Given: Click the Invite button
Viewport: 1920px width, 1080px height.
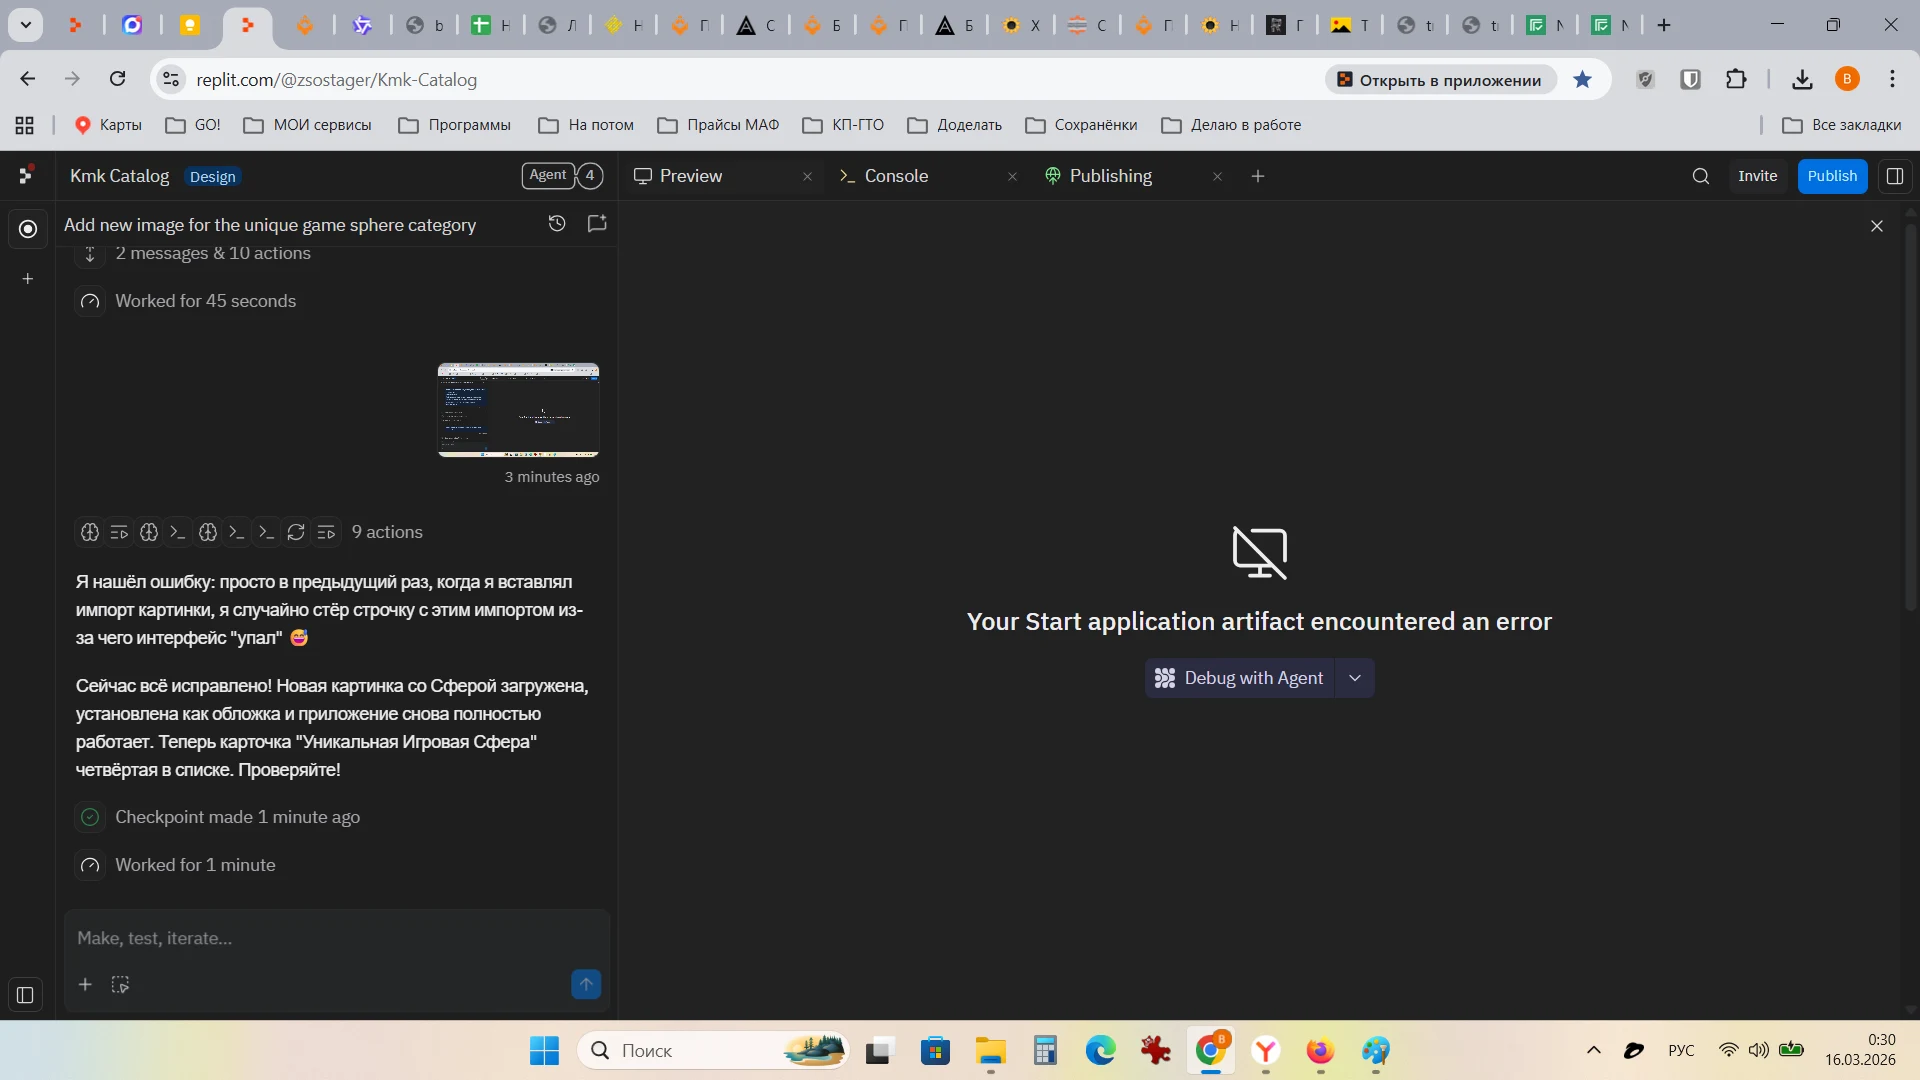Looking at the screenshot, I should click(x=1757, y=176).
